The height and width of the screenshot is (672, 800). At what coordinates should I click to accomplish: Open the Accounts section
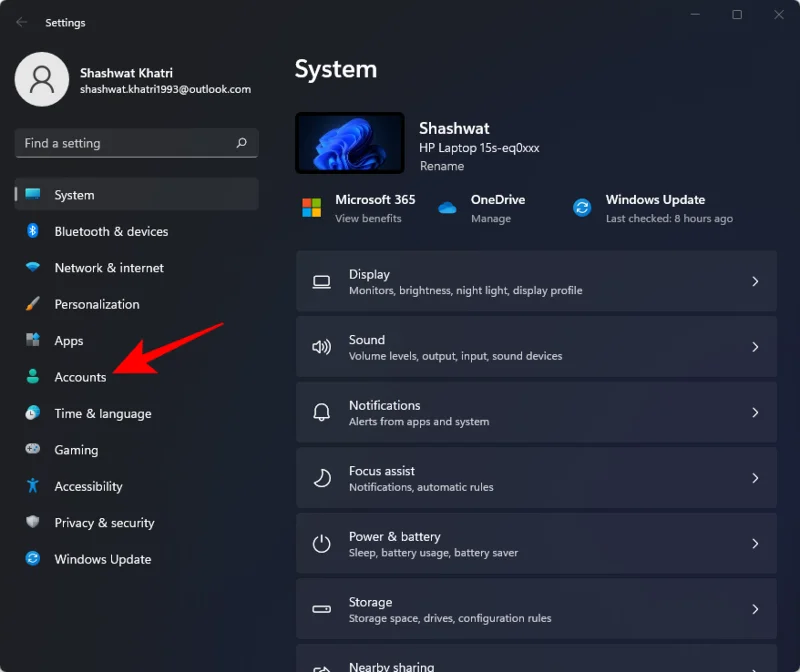(x=82, y=377)
